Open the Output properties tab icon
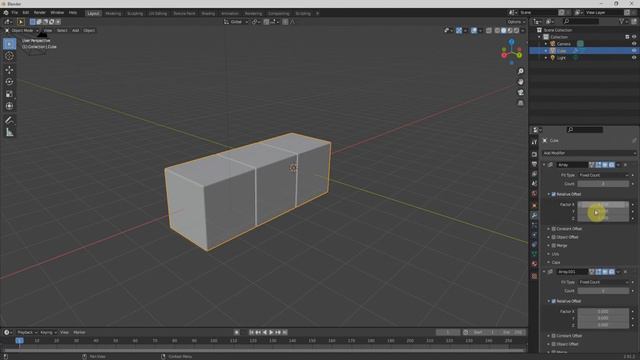This screenshot has height=360, width=640. click(x=534, y=164)
